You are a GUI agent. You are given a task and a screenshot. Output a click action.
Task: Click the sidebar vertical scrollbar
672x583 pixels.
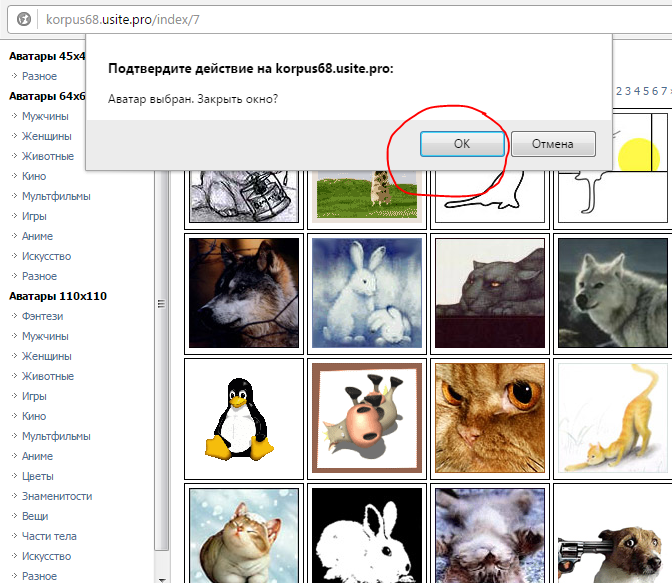pyautogui.click(x=162, y=300)
